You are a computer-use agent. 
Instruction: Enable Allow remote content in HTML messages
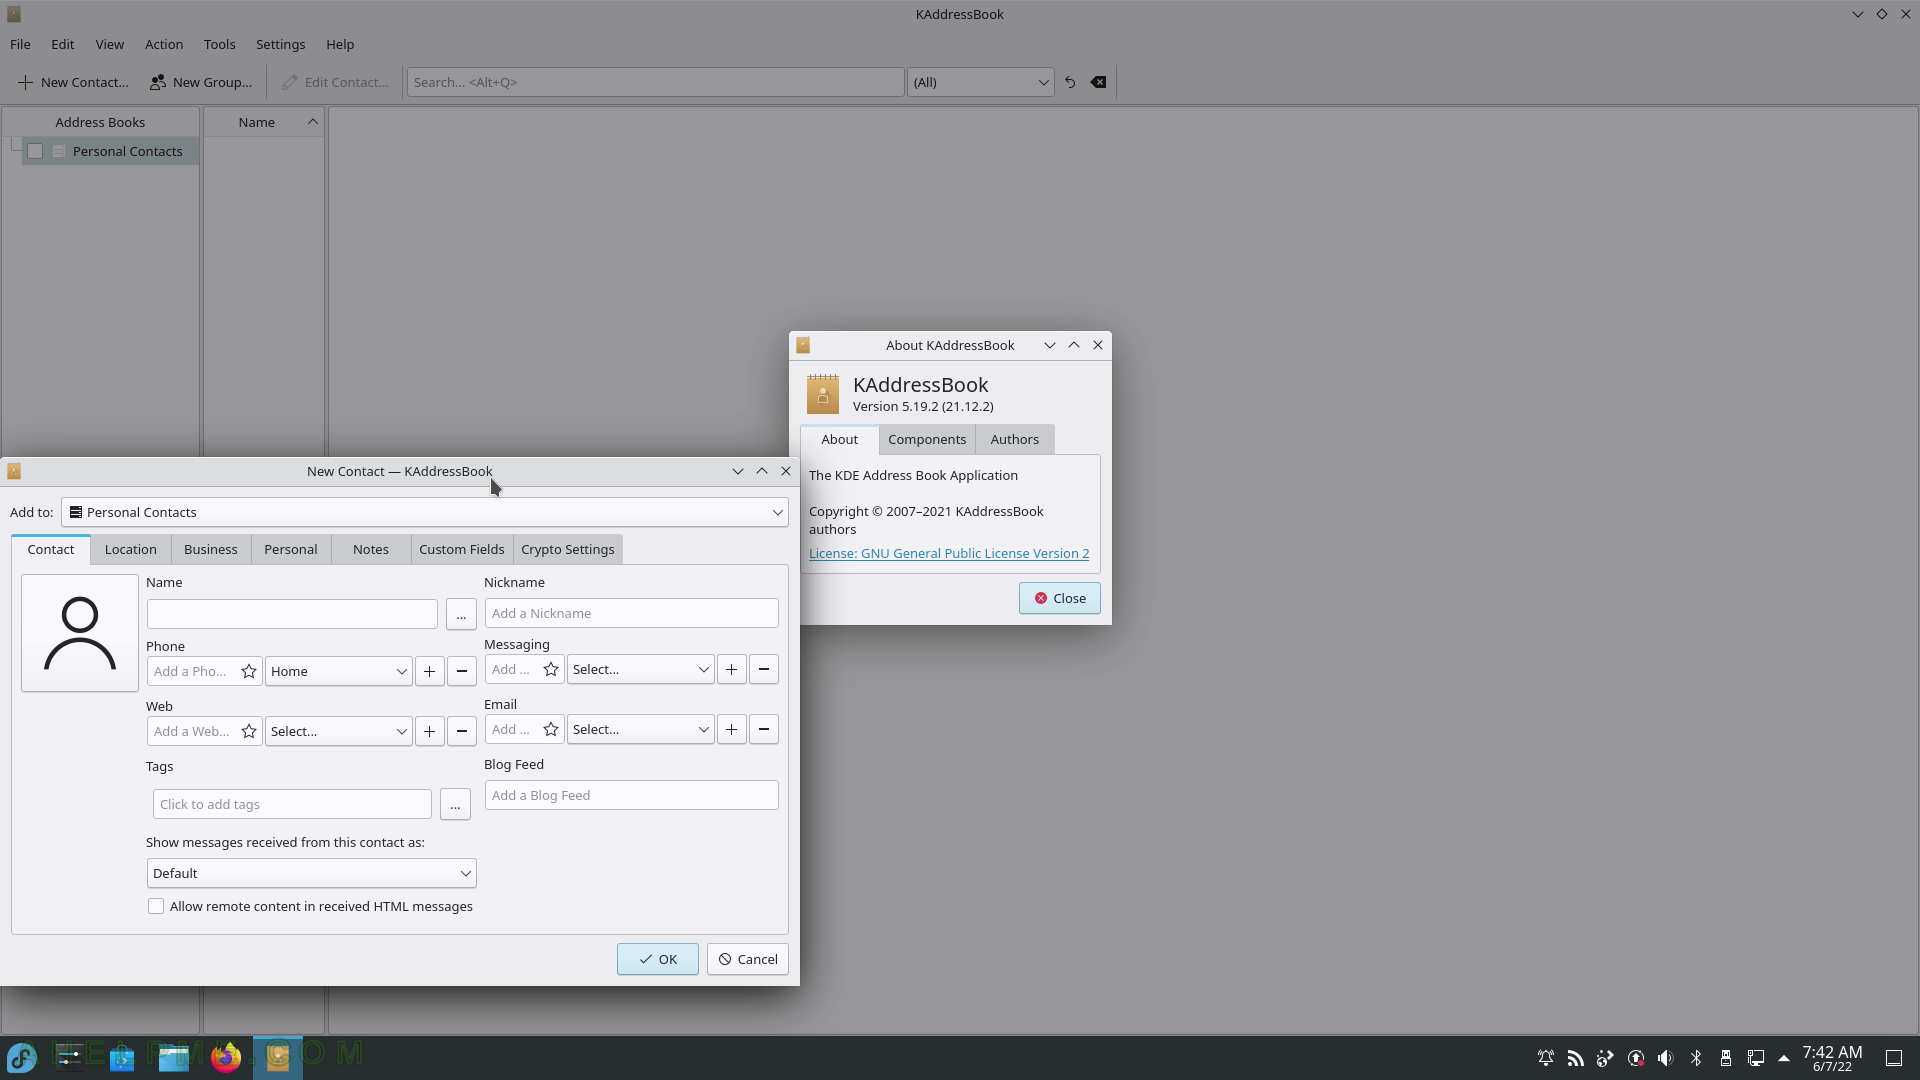(x=156, y=906)
